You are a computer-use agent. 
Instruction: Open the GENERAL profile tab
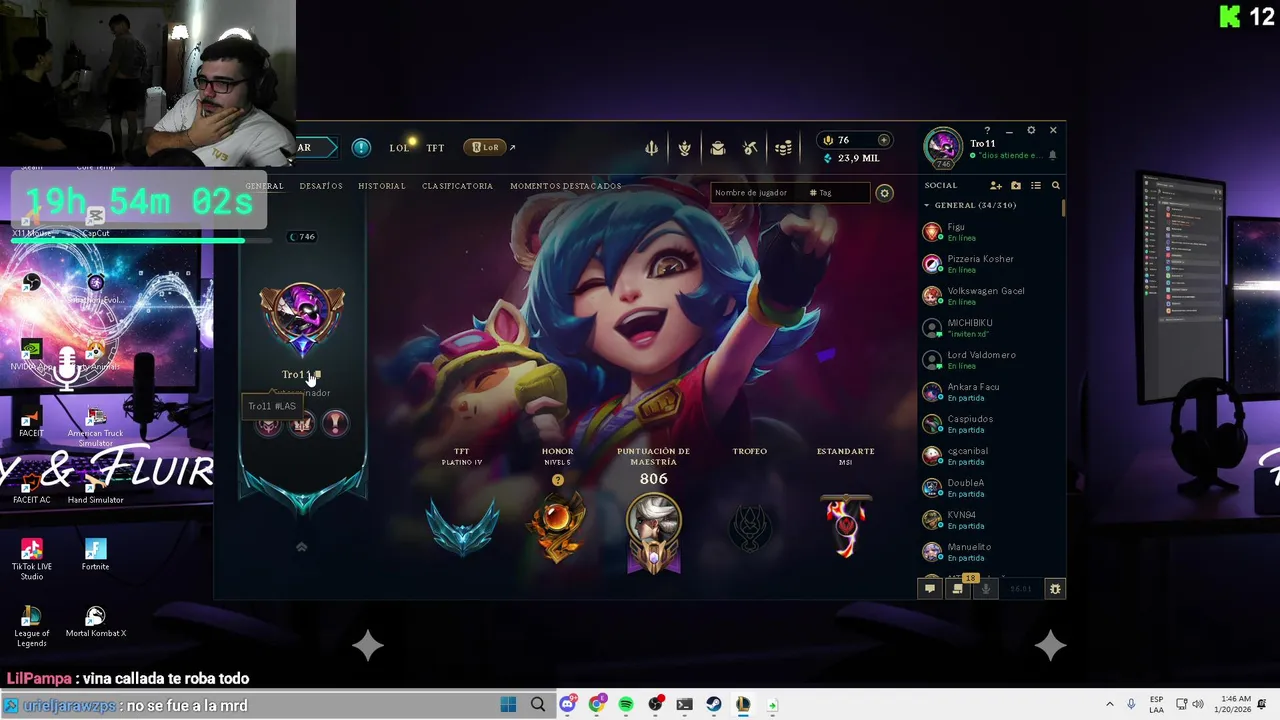coord(265,186)
